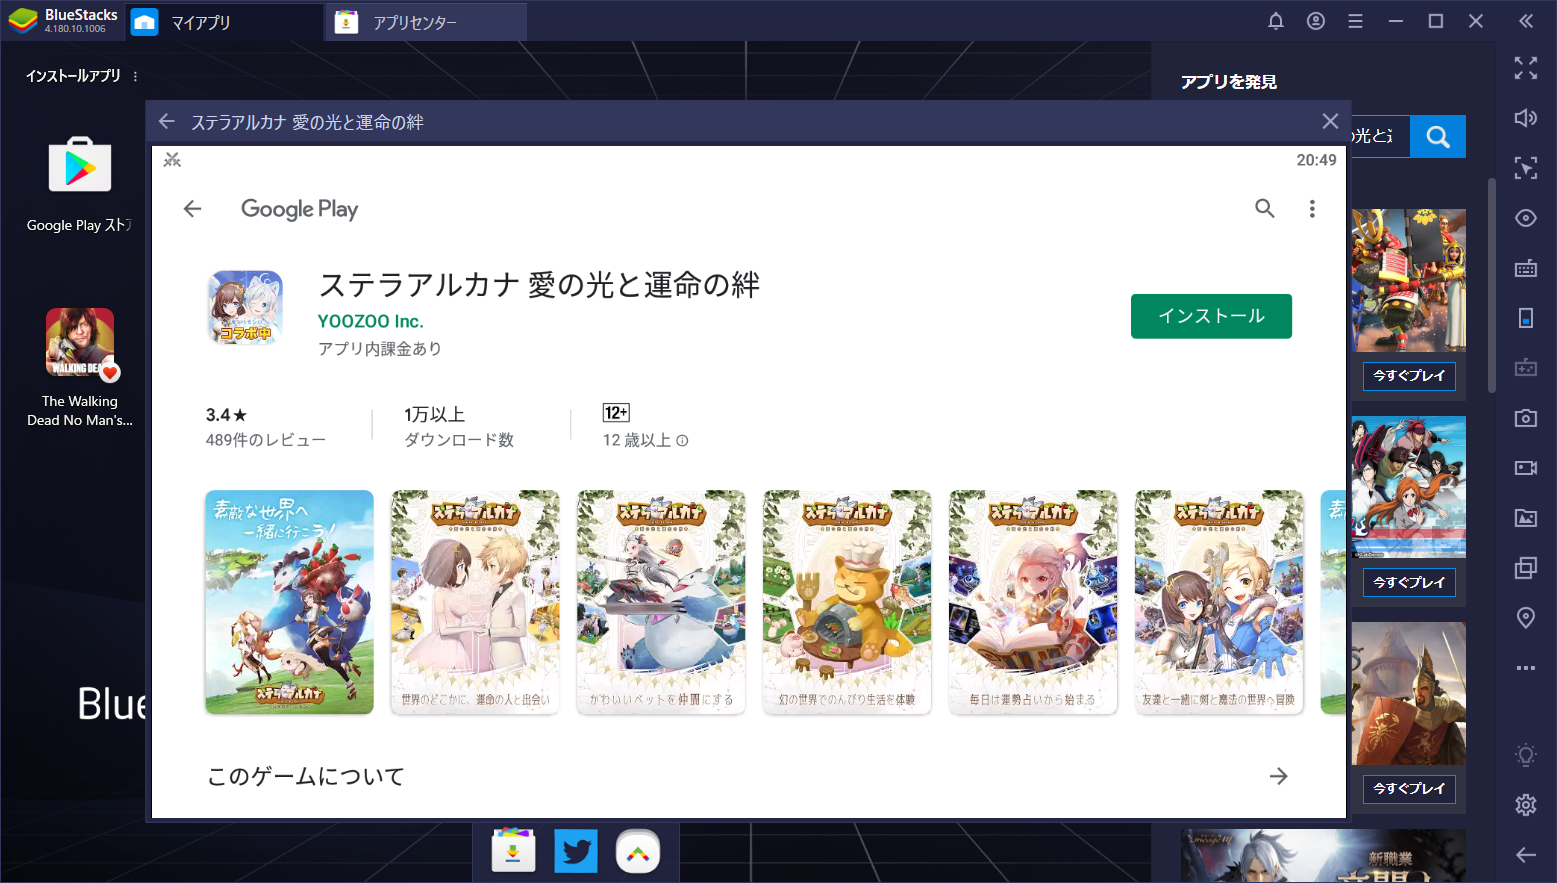
Task: Expand このゲームについて with right arrow
Action: click(x=1278, y=776)
